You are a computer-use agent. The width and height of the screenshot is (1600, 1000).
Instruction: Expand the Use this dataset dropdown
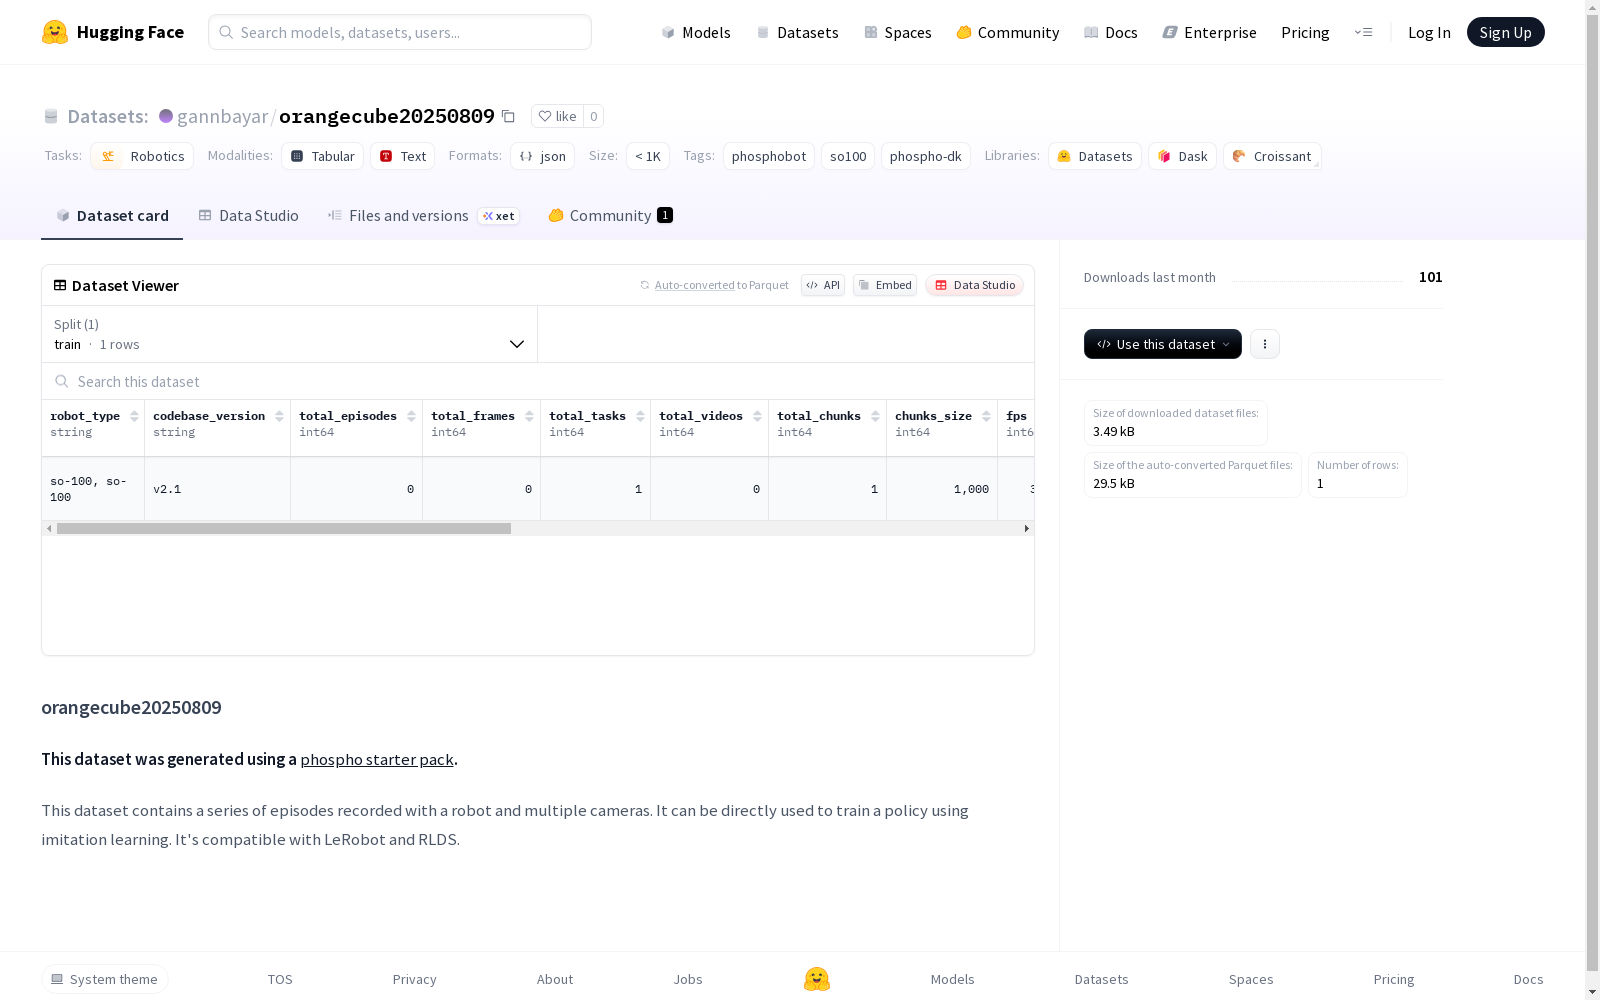point(1162,344)
